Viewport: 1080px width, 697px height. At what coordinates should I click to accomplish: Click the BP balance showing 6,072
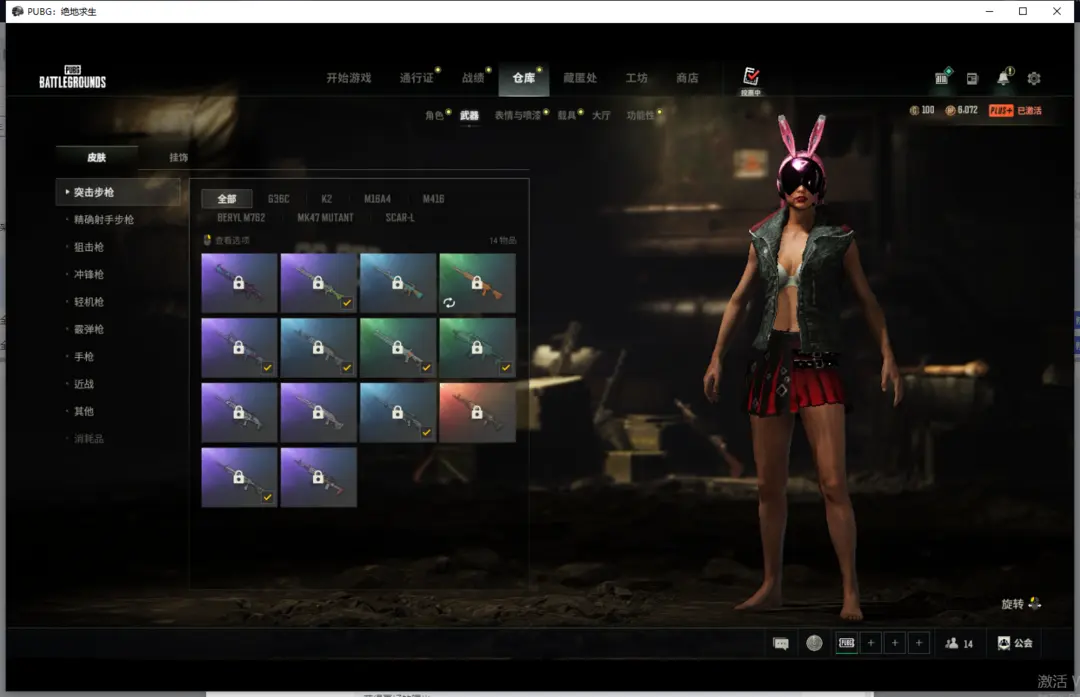coord(962,110)
